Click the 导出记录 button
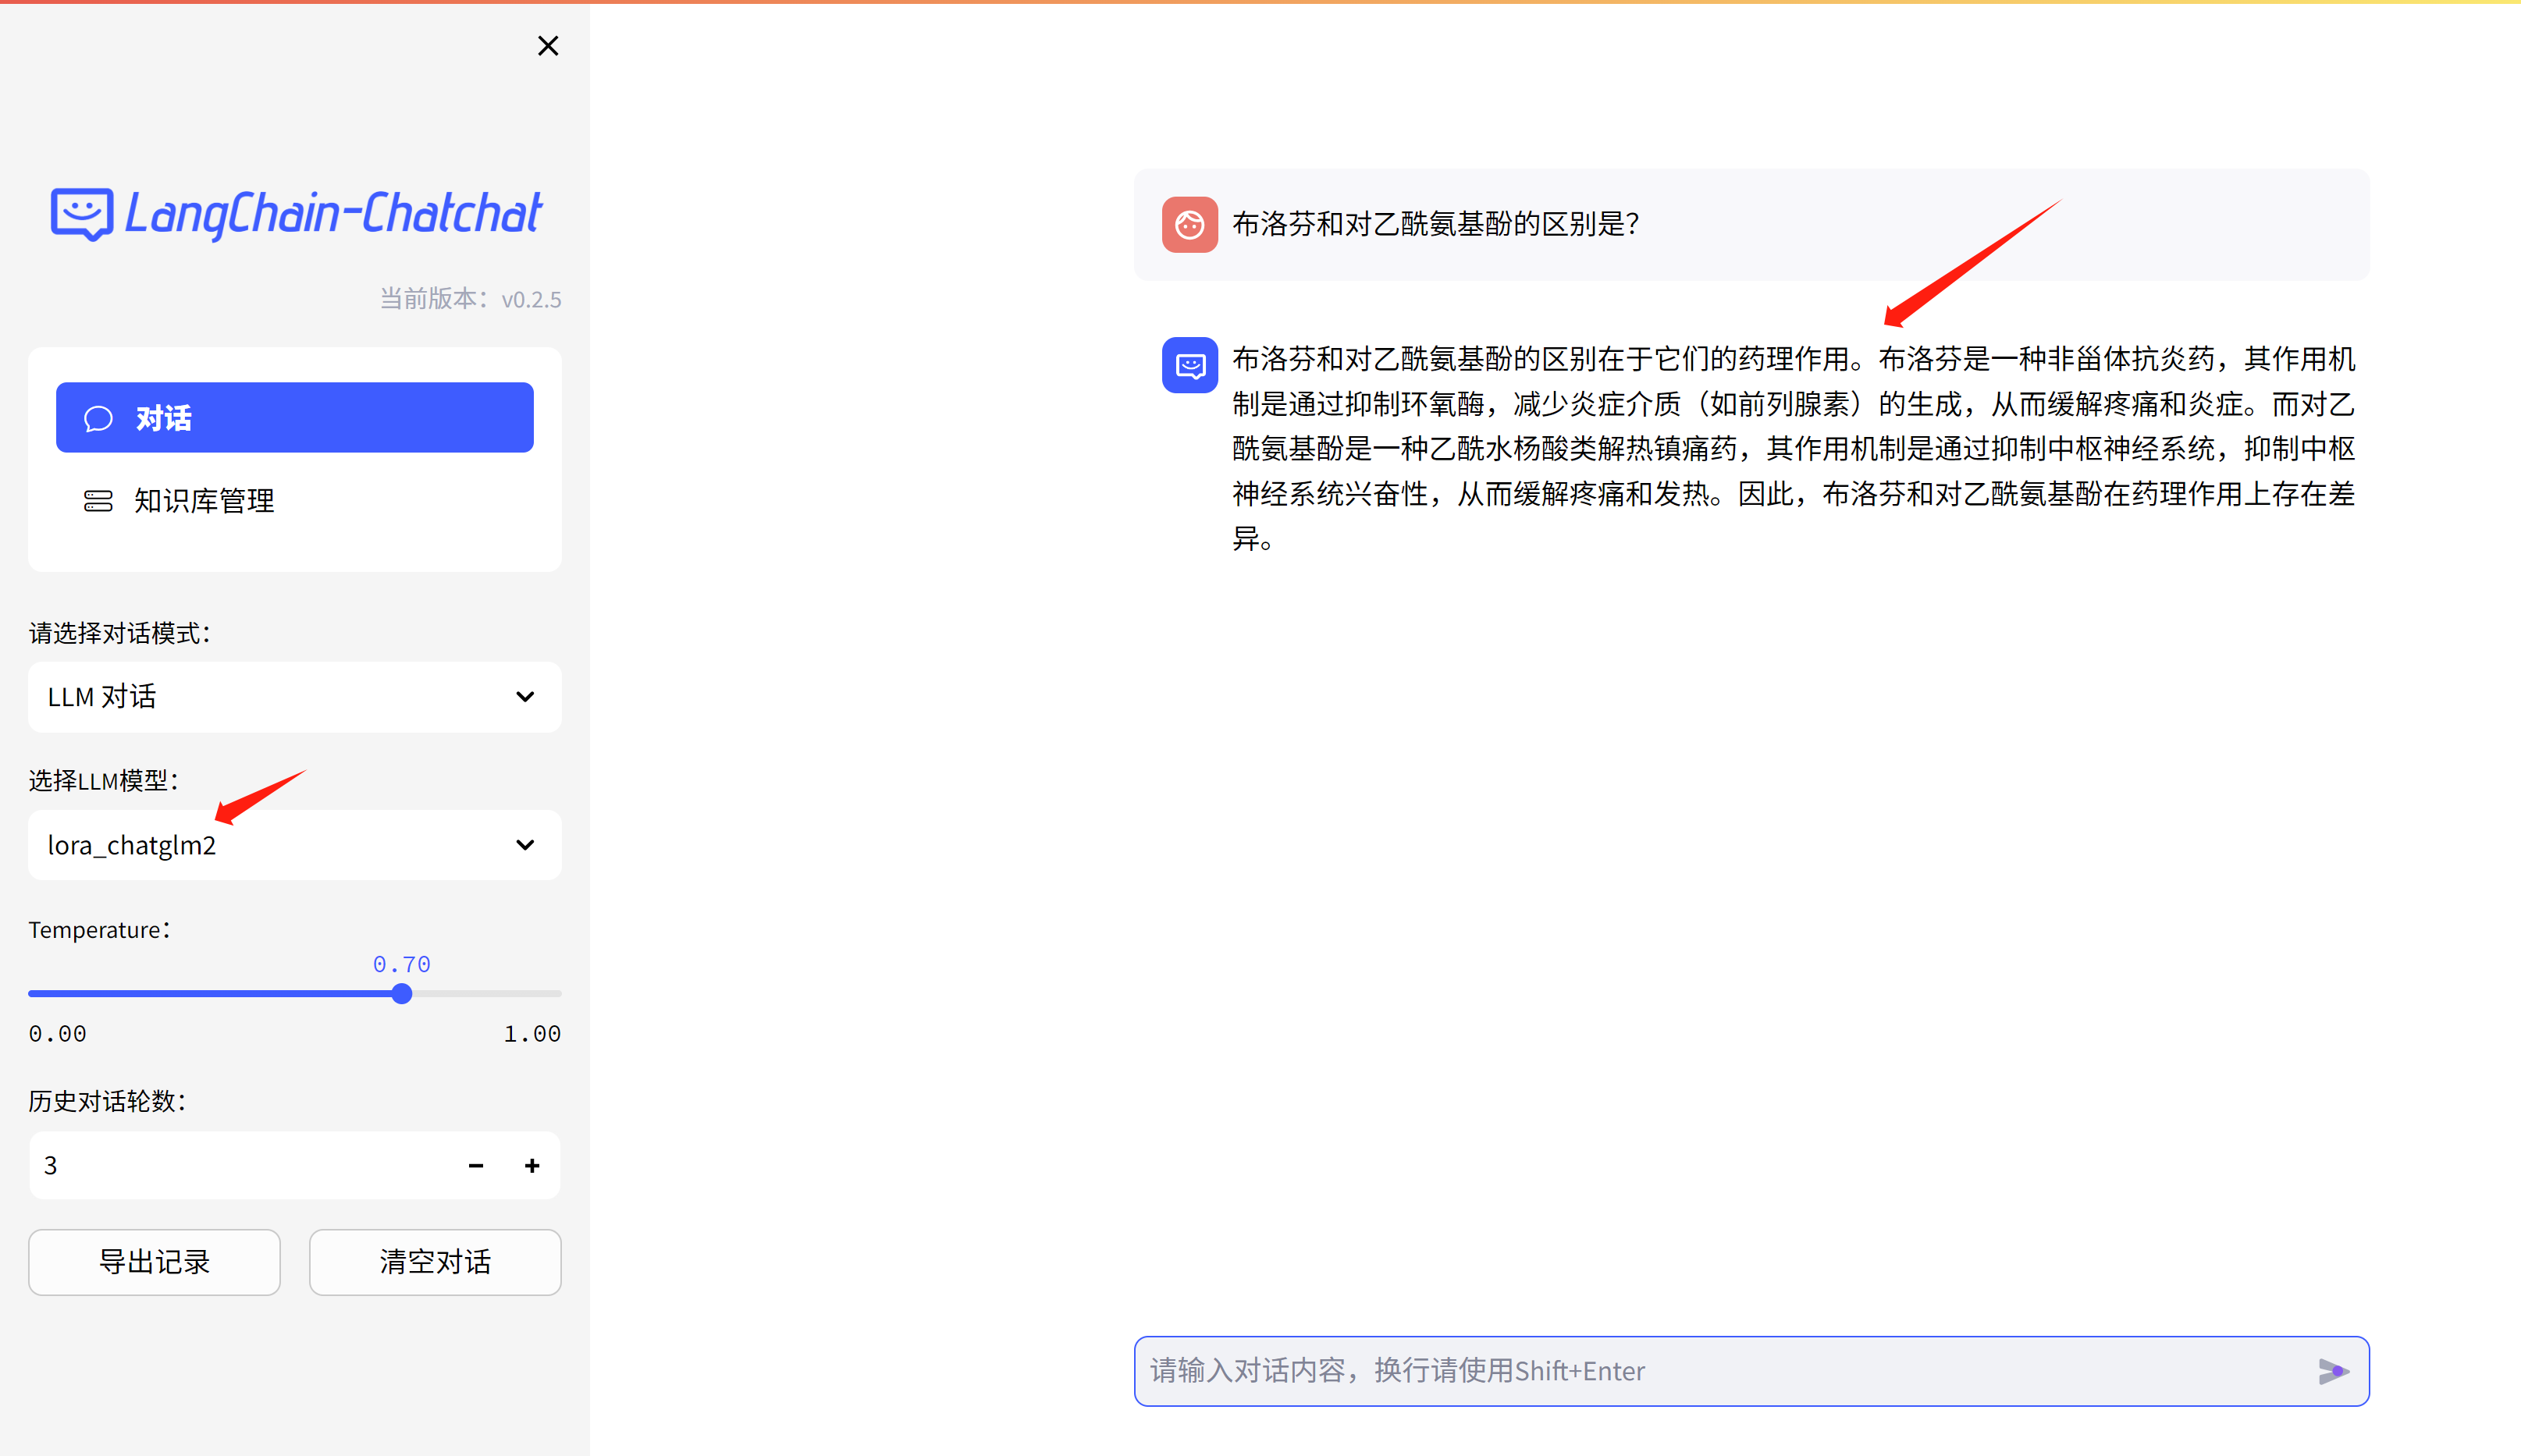 coord(154,1262)
